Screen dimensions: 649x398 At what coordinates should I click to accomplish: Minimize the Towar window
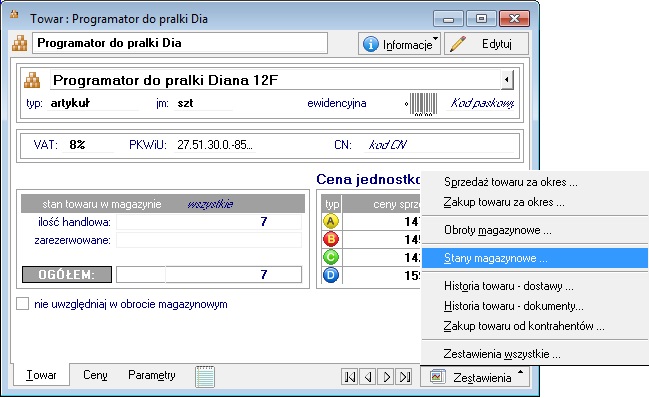(x=449, y=19)
